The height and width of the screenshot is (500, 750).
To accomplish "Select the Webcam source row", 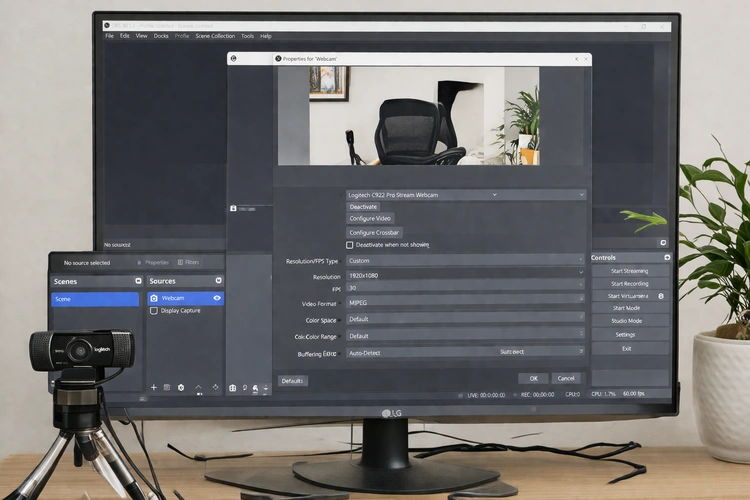I will [186, 298].
